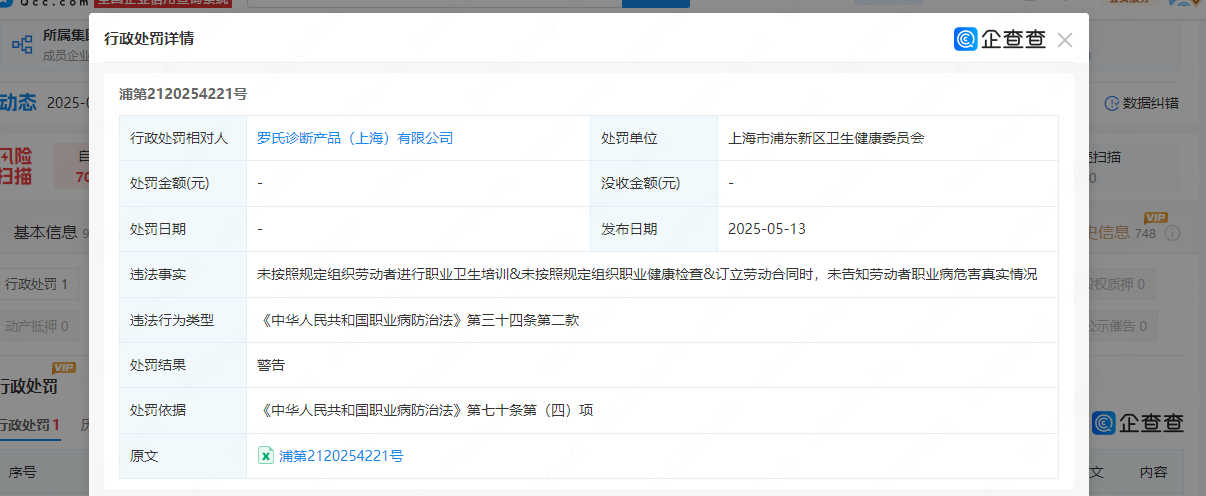The height and width of the screenshot is (496, 1206).
Task: Click the 内容 column header in background
Action: click(x=1153, y=472)
